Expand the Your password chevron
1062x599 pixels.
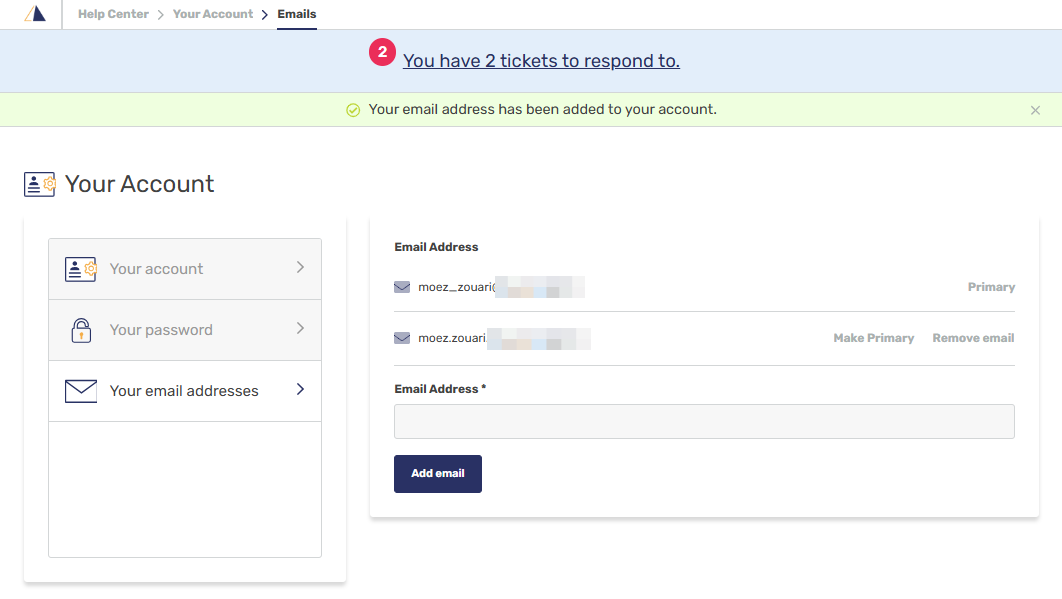pyautogui.click(x=300, y=329)
